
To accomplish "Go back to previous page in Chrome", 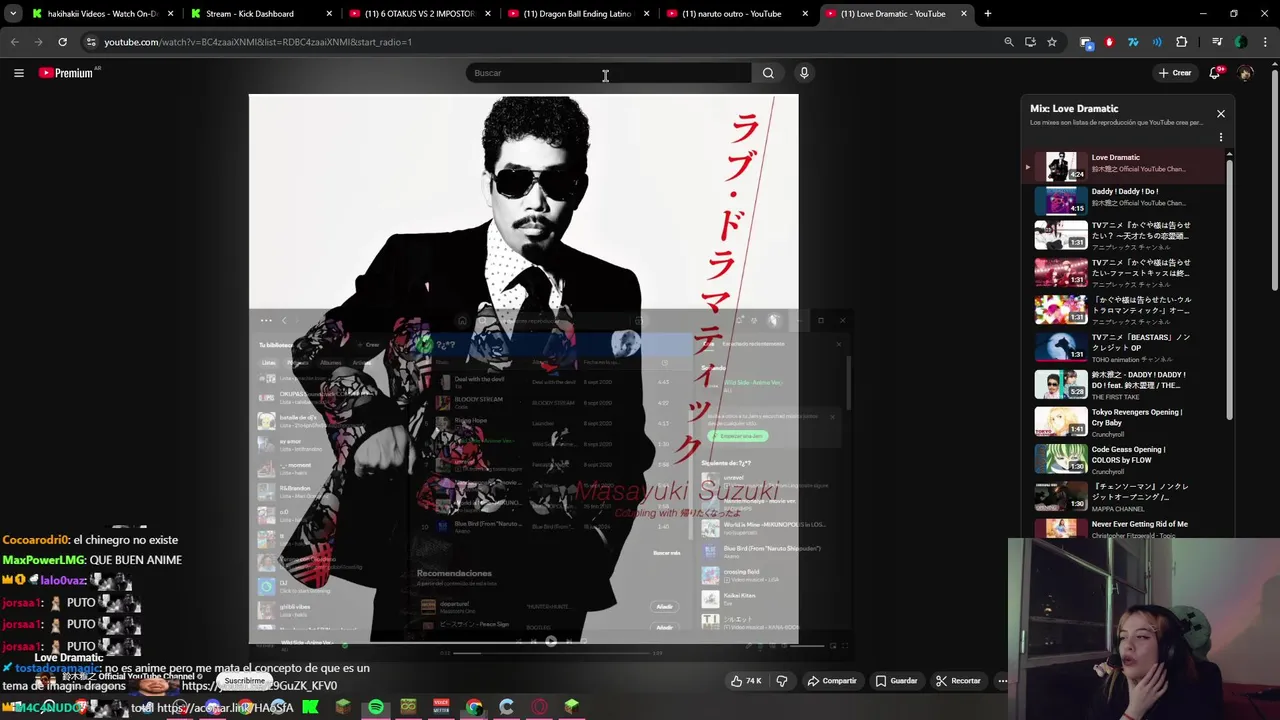I will (x=14, y=42).
